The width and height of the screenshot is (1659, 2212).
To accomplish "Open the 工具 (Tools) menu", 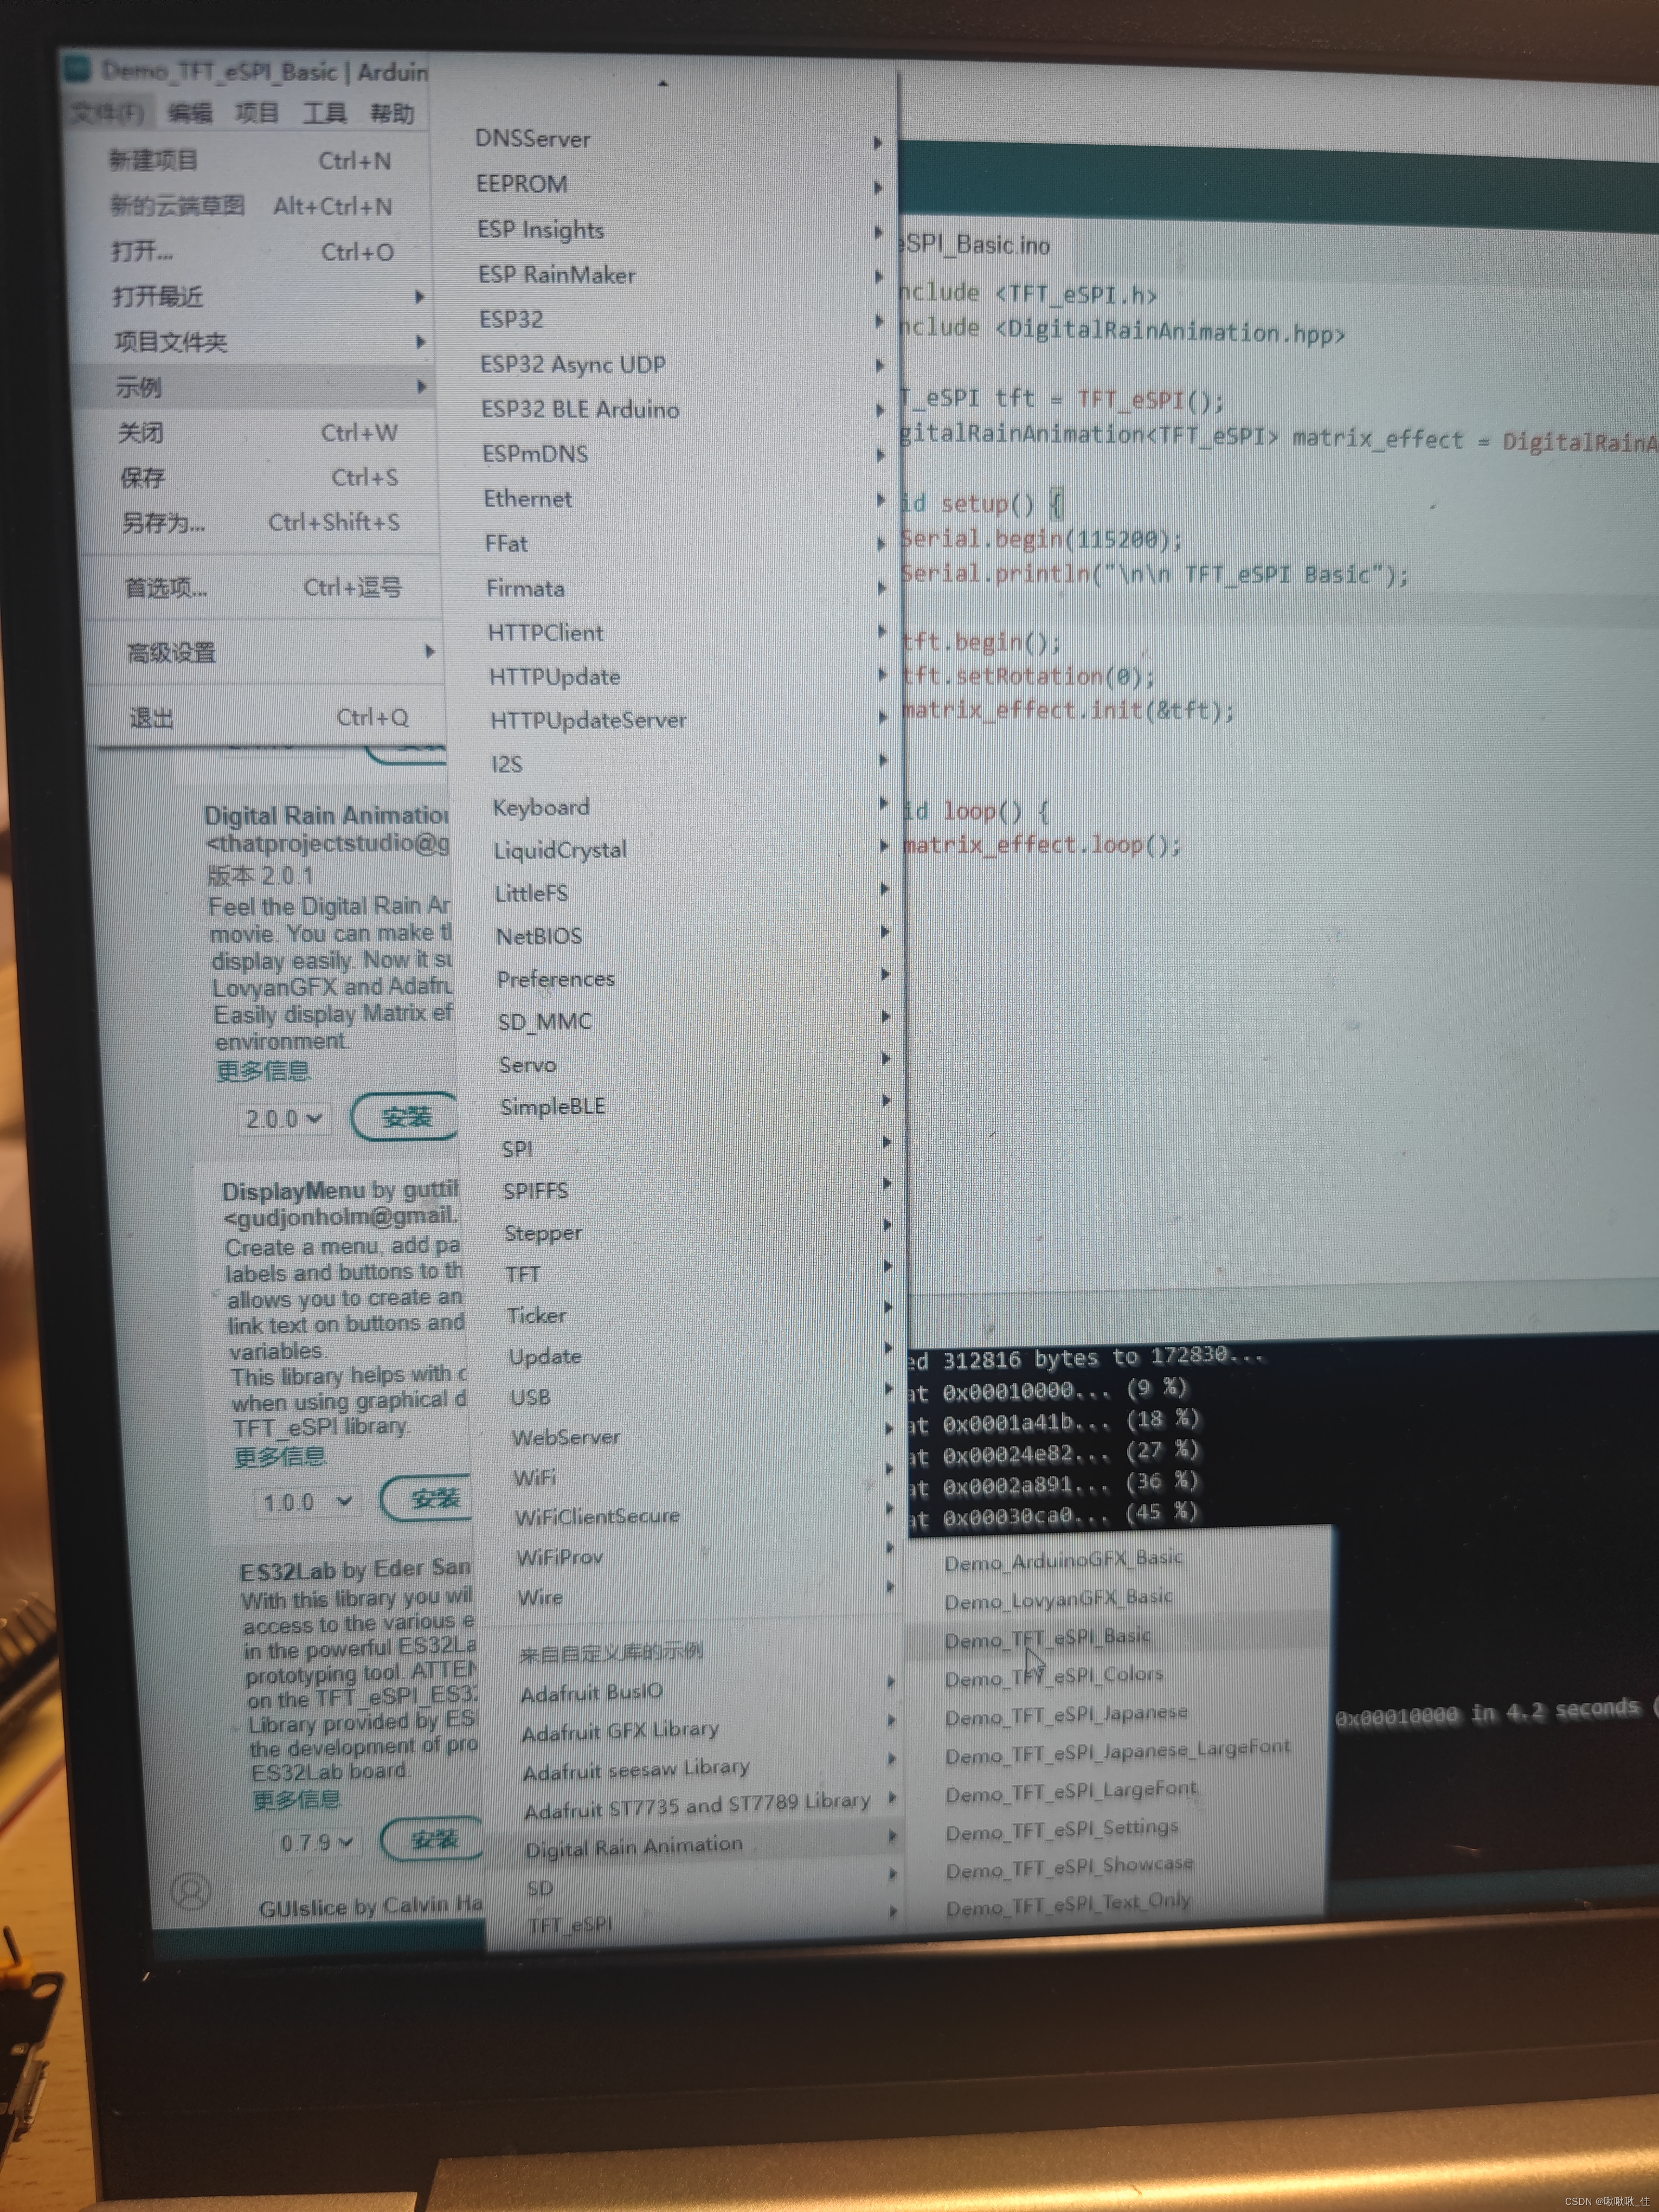I will [324, 113].
